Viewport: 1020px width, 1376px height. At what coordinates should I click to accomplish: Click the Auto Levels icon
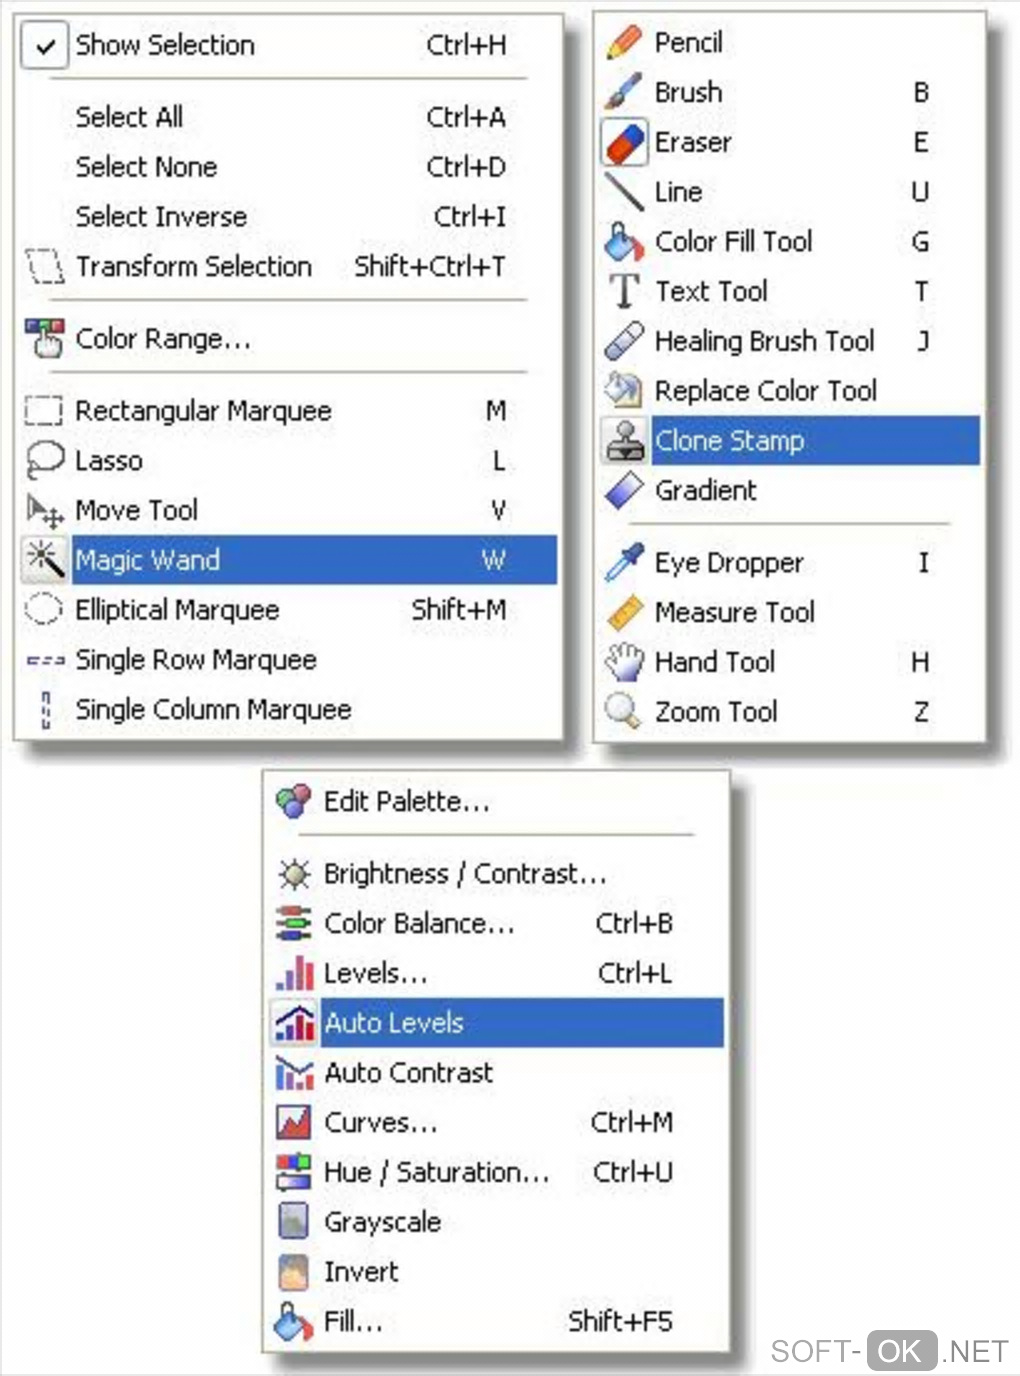pyautogui.click(x=294, y=1023)
